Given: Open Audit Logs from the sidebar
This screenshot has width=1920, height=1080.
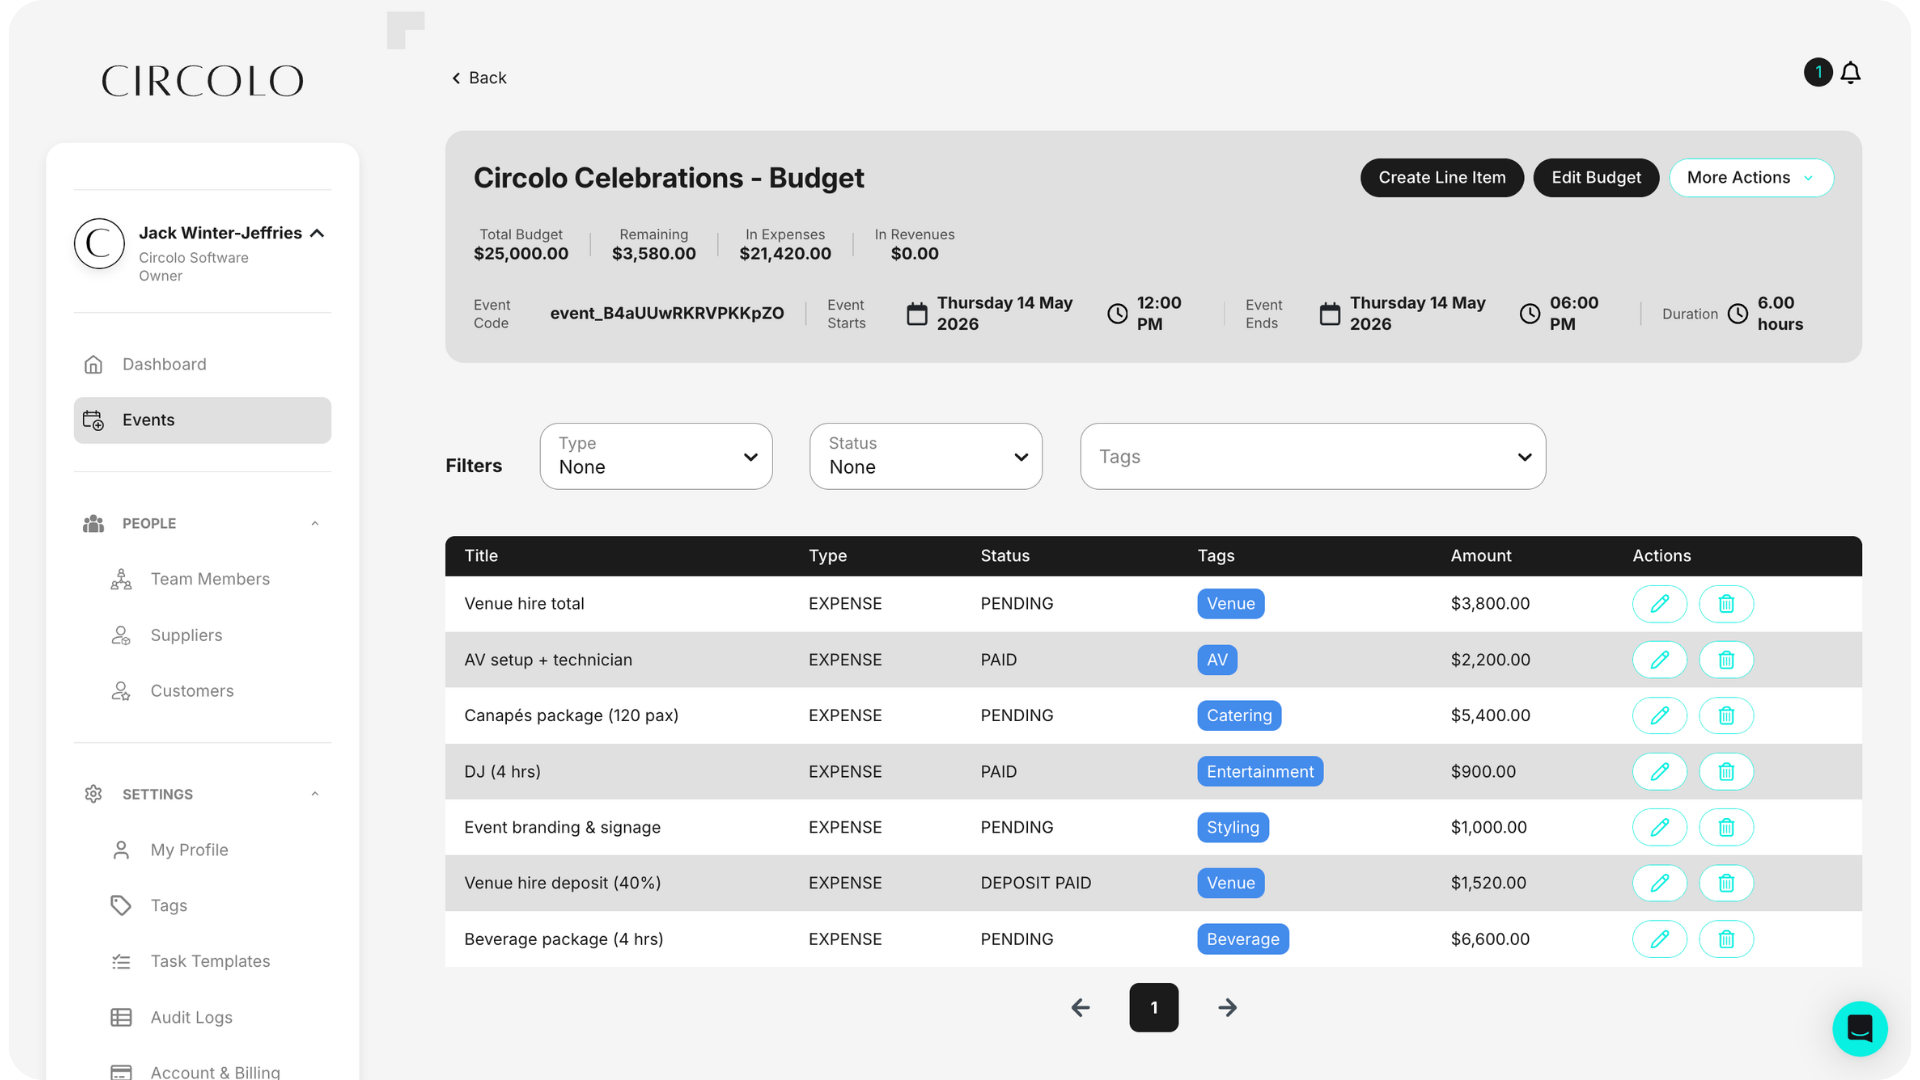Looking at the screenshot, I should coord(191,1017).
